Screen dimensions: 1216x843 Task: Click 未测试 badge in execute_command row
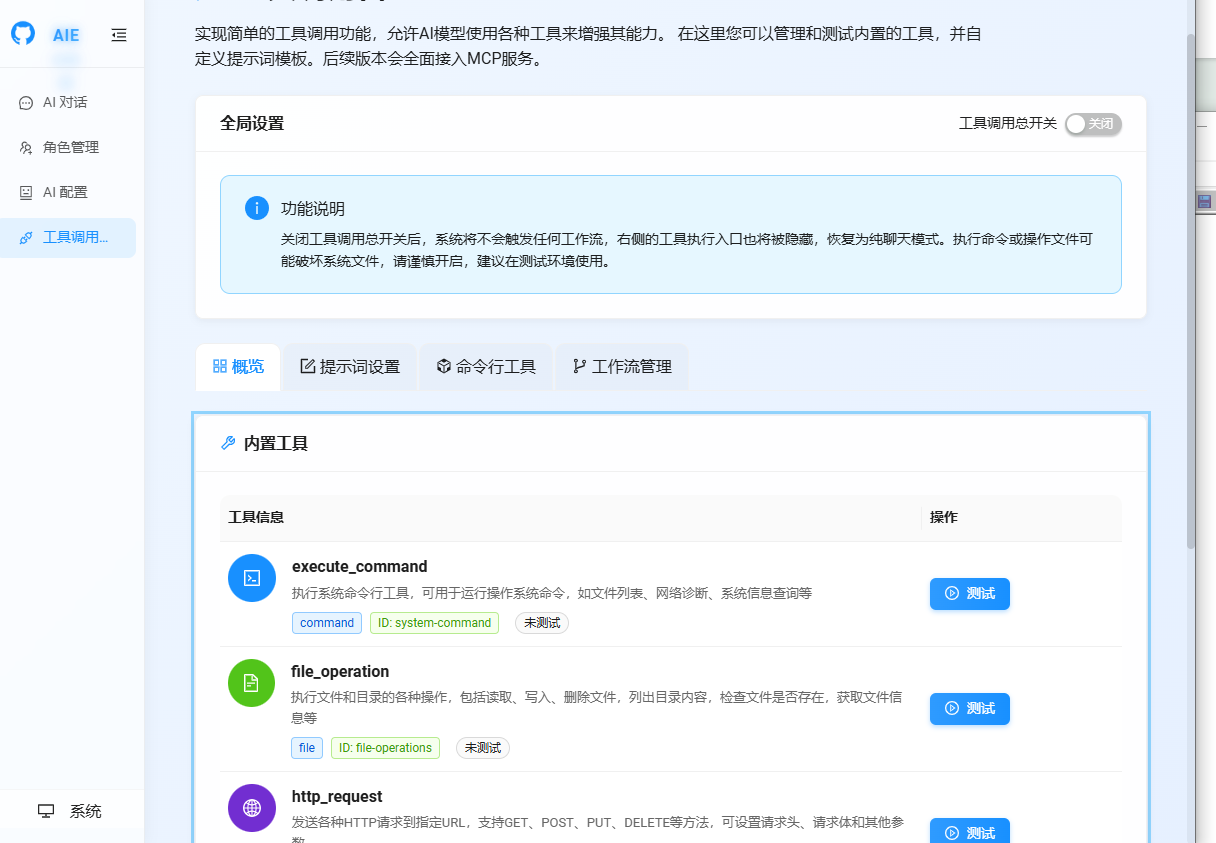coord(542,623)
